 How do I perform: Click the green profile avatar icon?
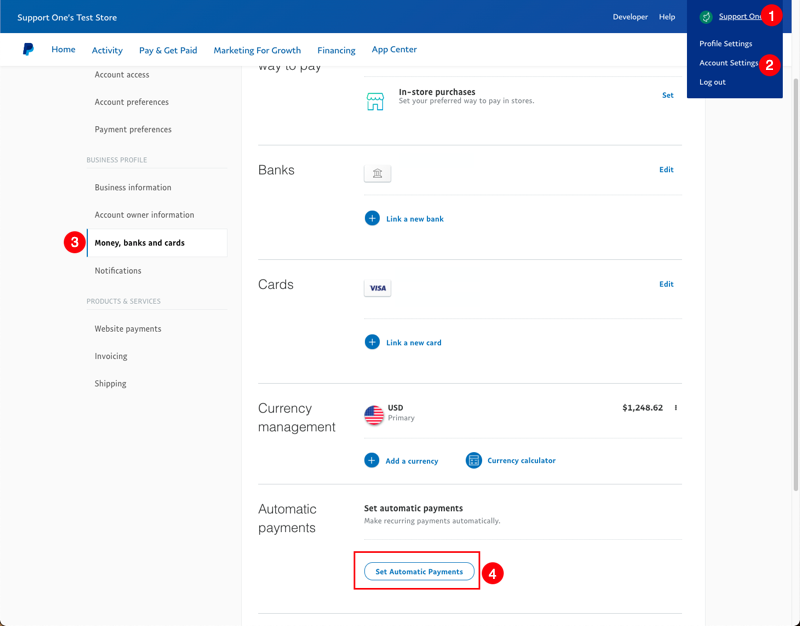click(x=706, y=17)
